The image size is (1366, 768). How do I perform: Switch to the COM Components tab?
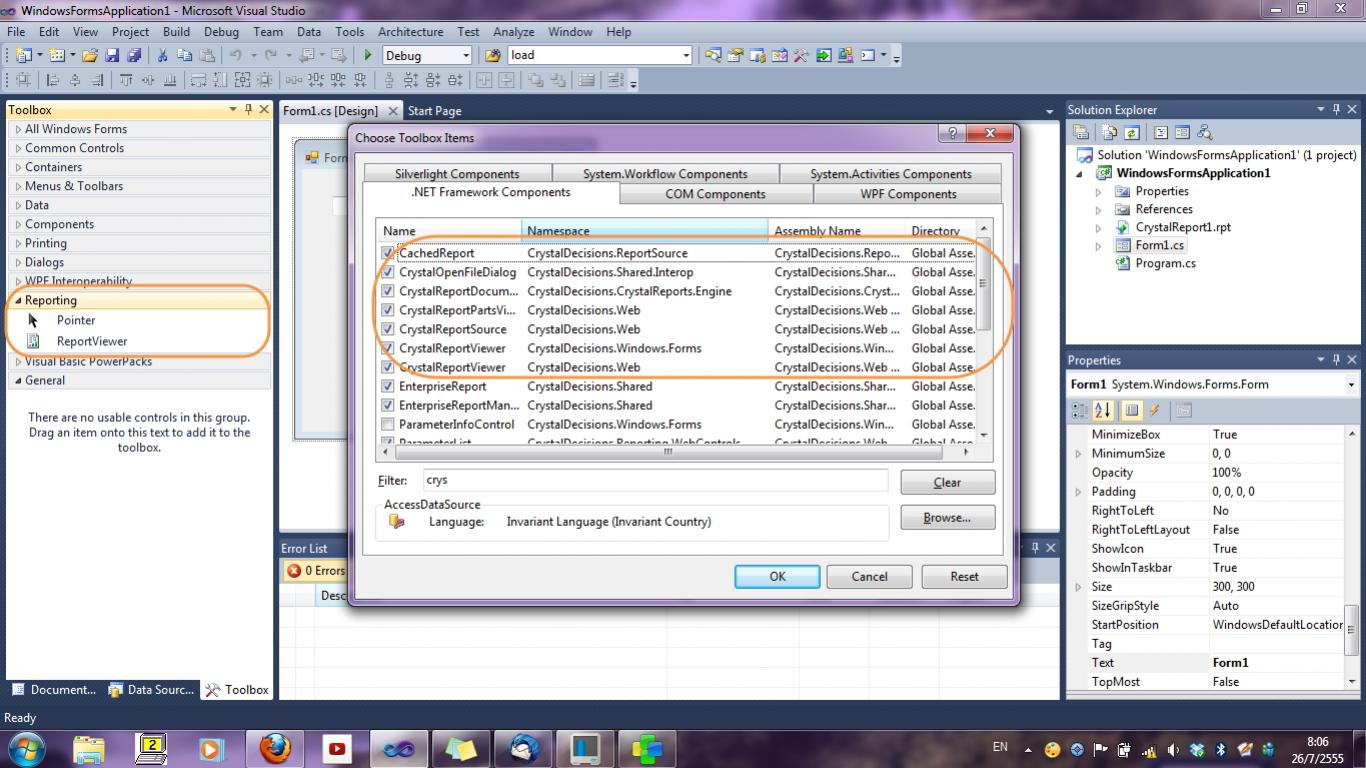(x=716, y=194)
